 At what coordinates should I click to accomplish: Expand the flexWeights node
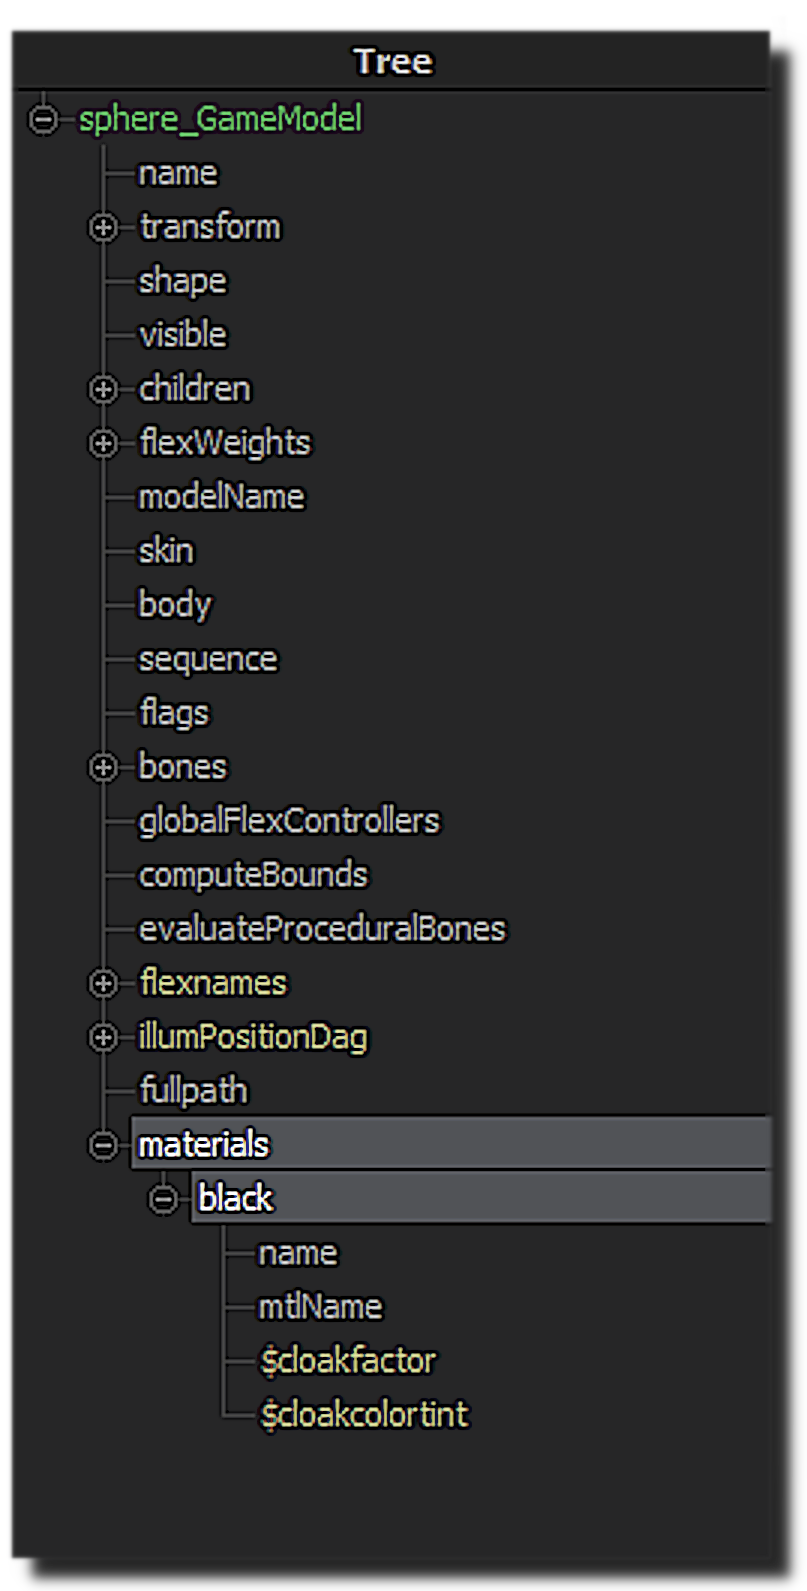tap(103, 443)
